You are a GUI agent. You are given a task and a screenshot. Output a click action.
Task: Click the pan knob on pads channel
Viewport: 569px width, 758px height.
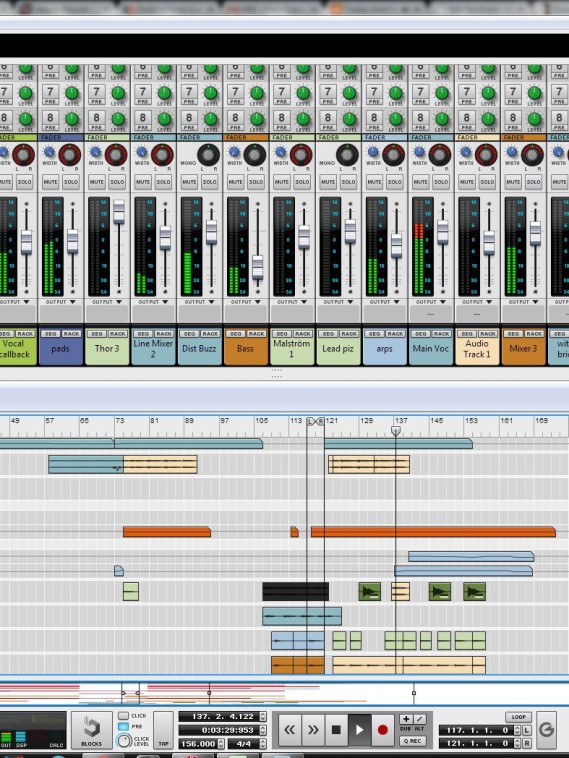pyautogui.click(x=70, y=155)
